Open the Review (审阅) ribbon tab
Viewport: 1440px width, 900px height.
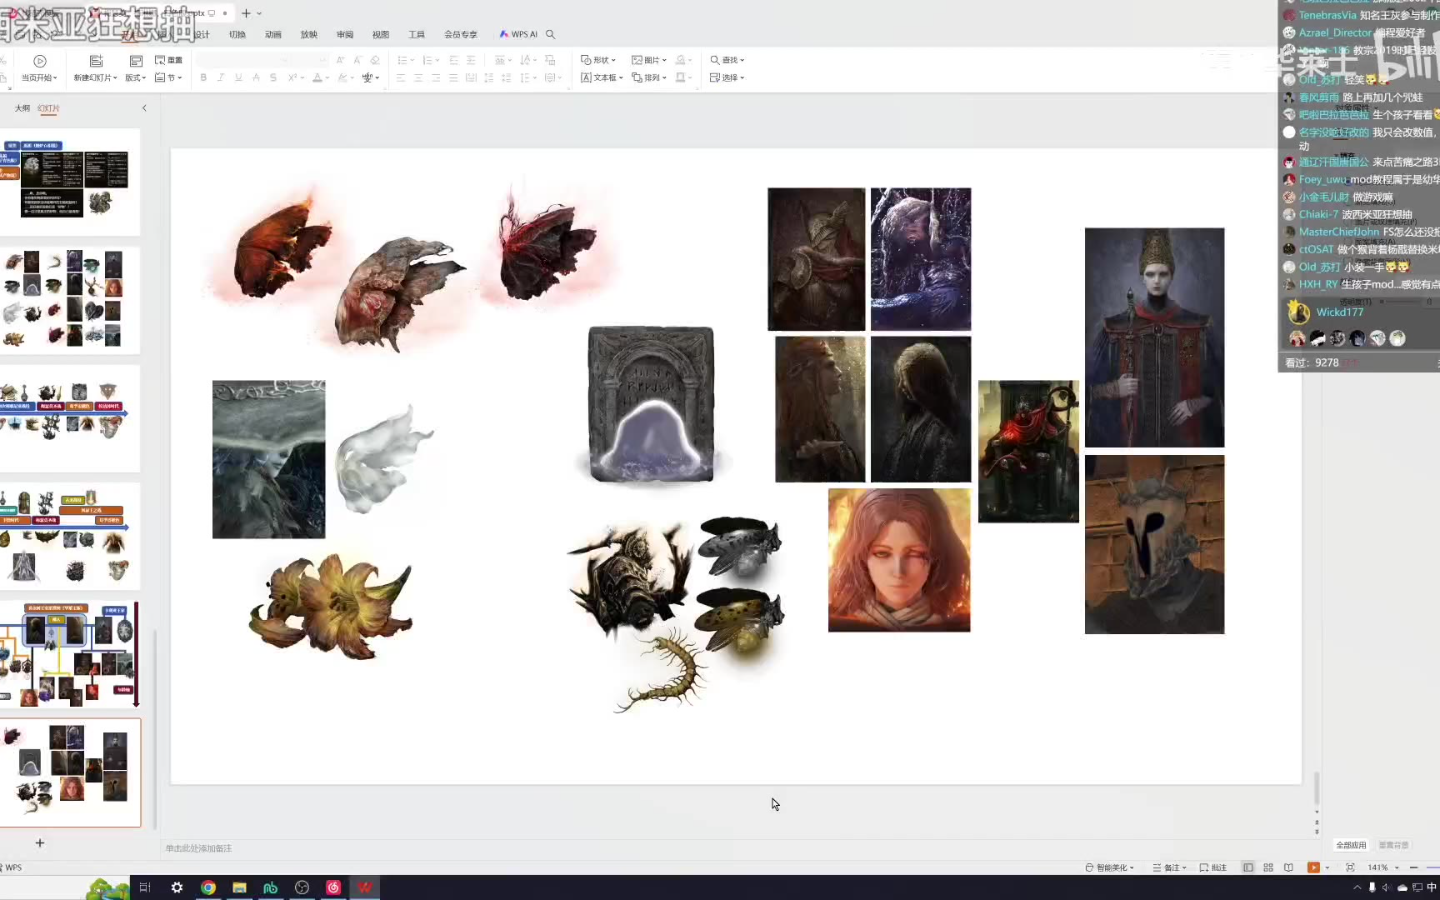(x=345, y=35)
